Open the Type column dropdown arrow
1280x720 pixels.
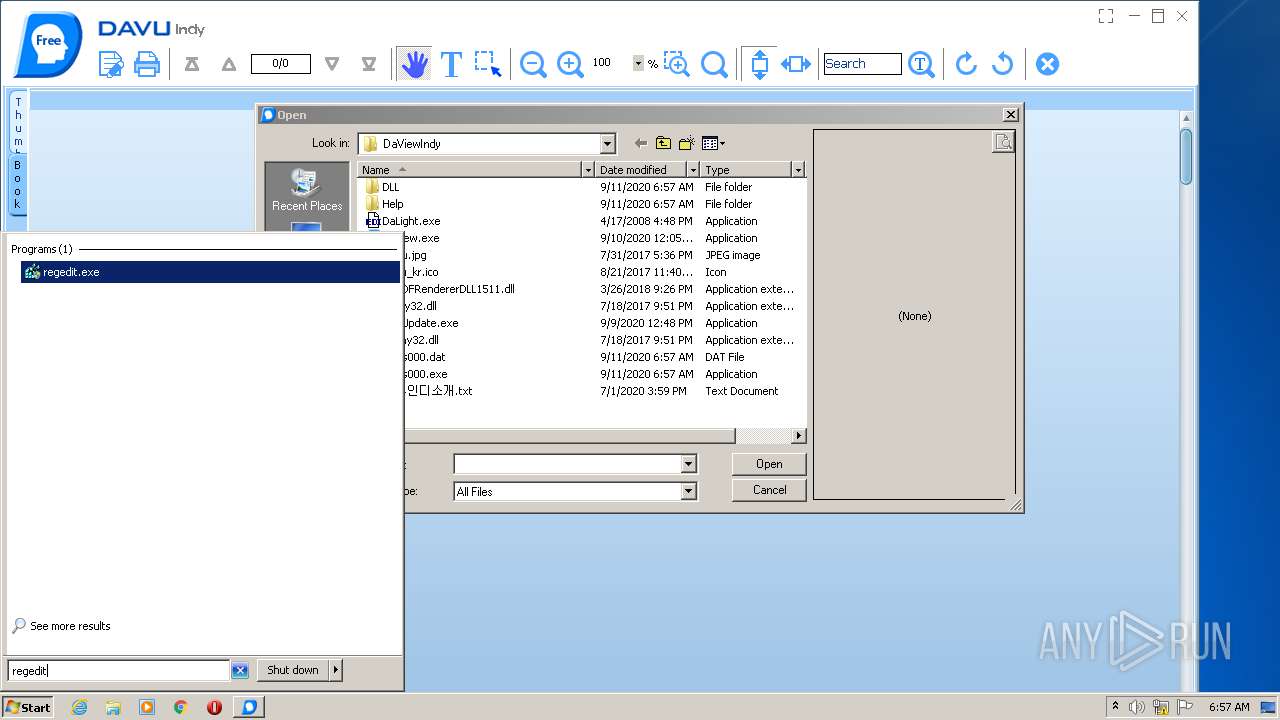[x=798, y=170]
